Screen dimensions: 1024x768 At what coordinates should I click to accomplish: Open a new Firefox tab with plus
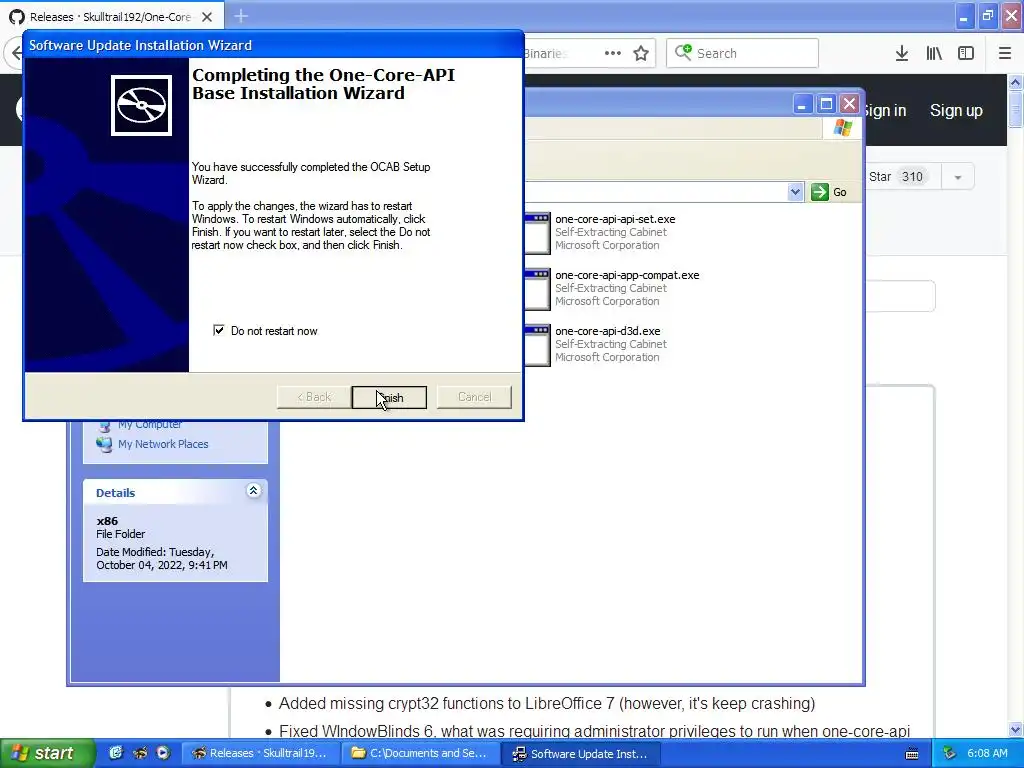tap(241, 16)
